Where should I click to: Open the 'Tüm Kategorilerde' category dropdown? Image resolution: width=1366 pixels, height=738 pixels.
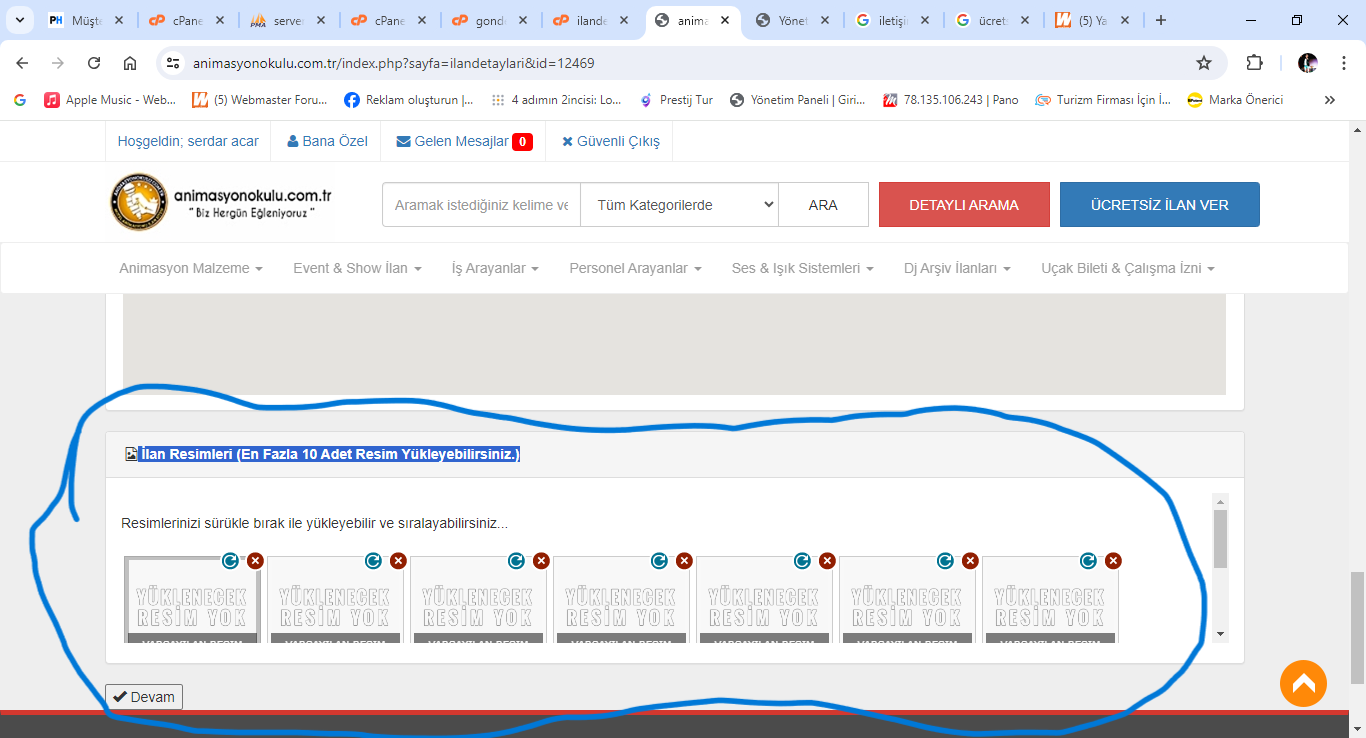(x=679, y=204)
